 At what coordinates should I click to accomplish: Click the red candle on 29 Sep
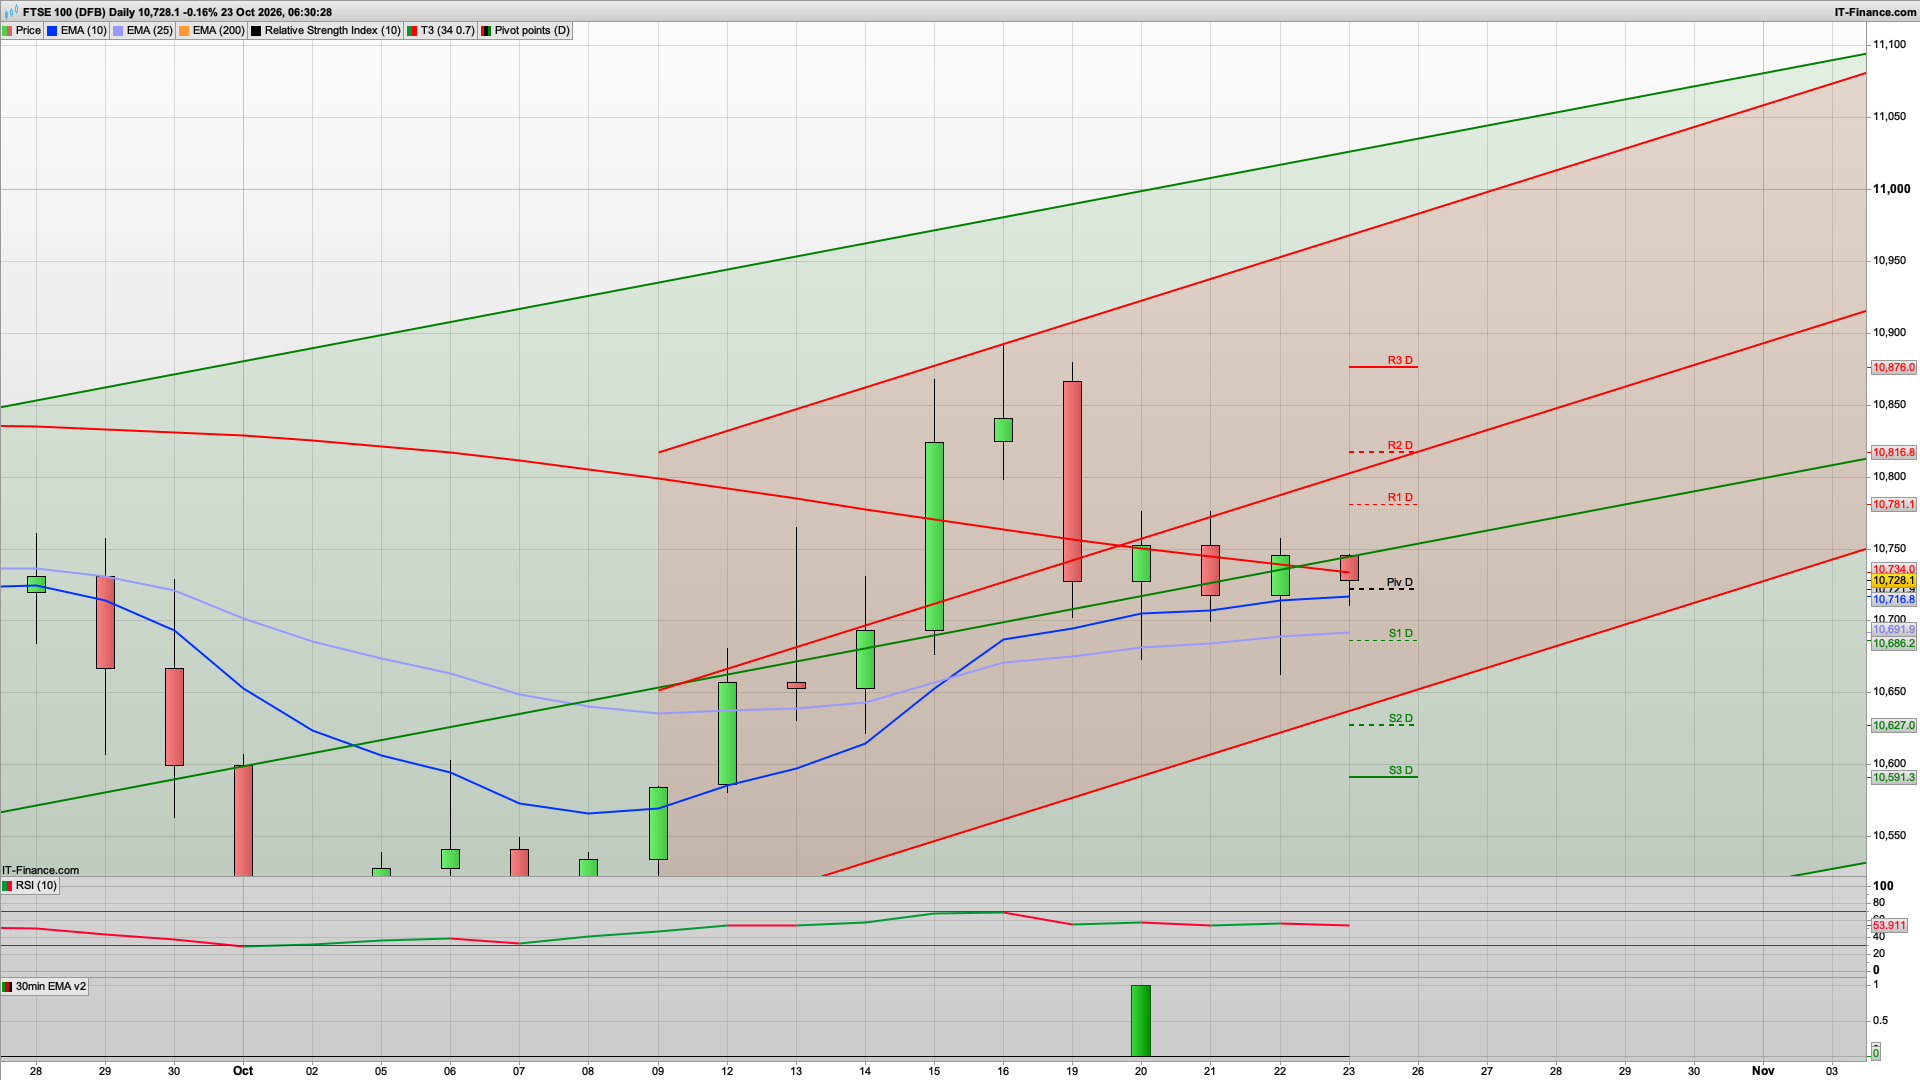coord(105,622)
